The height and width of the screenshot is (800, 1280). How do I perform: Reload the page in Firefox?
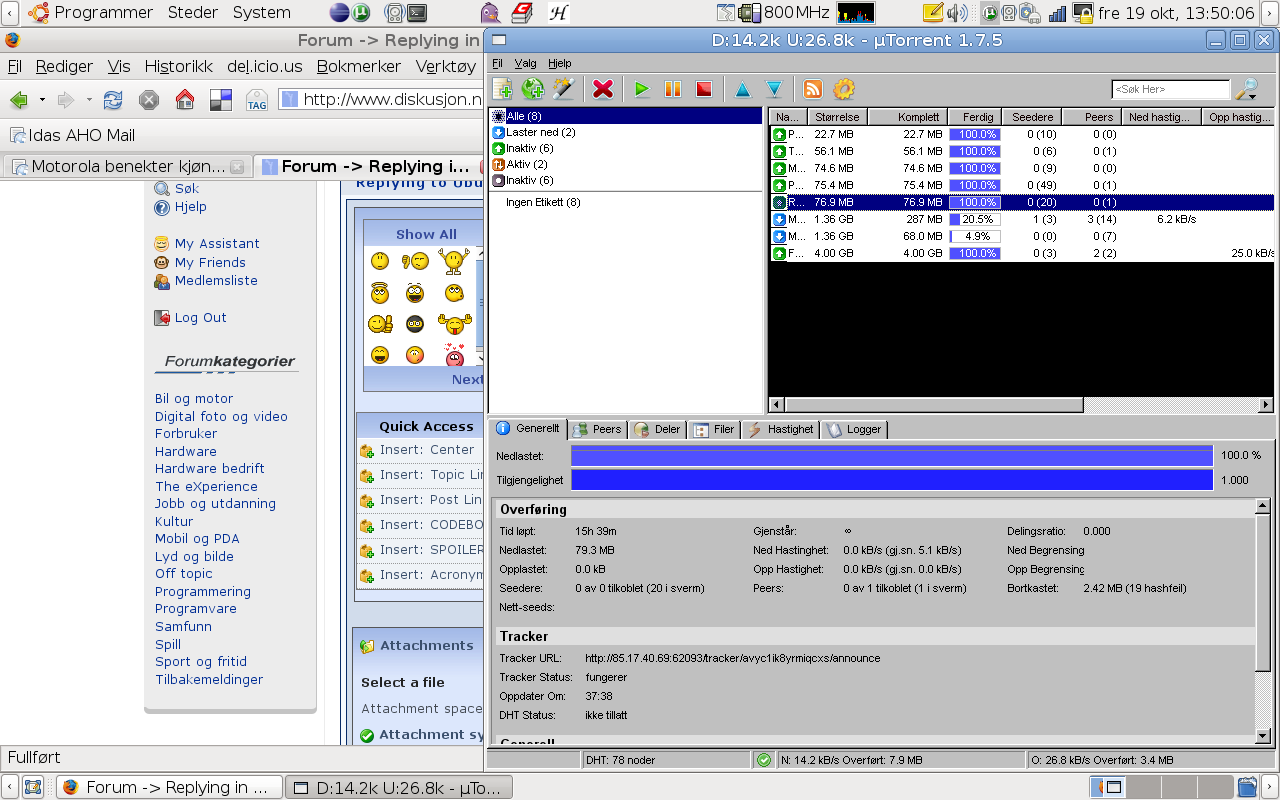113,100
